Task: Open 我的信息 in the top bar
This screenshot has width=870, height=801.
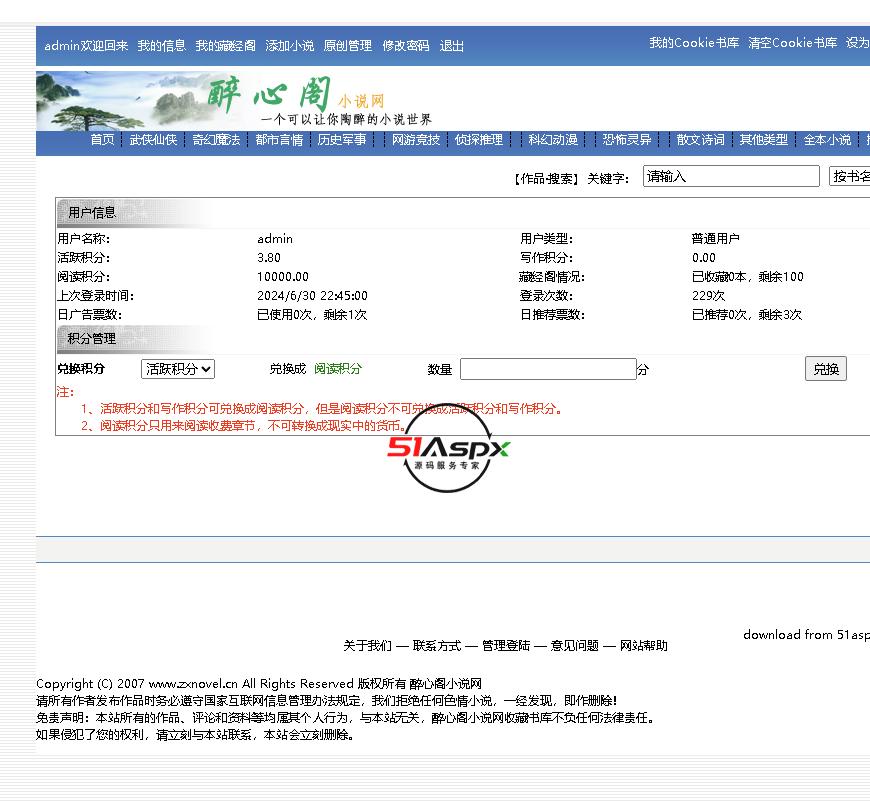Action: click(161, 46)
